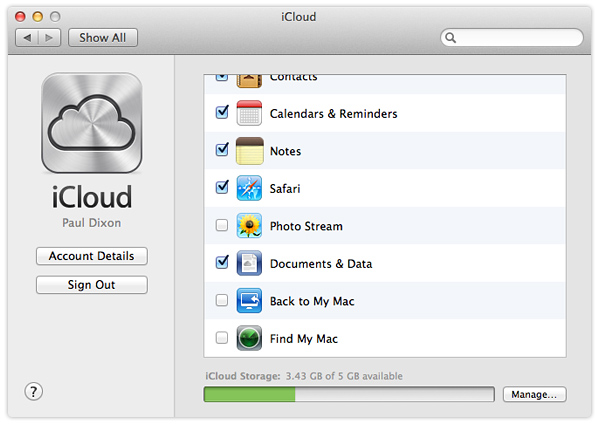Go forward with the right arrow button
The width and height of the screenshot is (596, 432).
[x=49, y=38]
